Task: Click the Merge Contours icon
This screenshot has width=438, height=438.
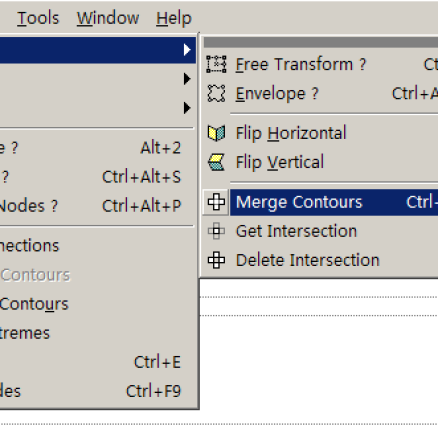Action: tap(216, 202)
